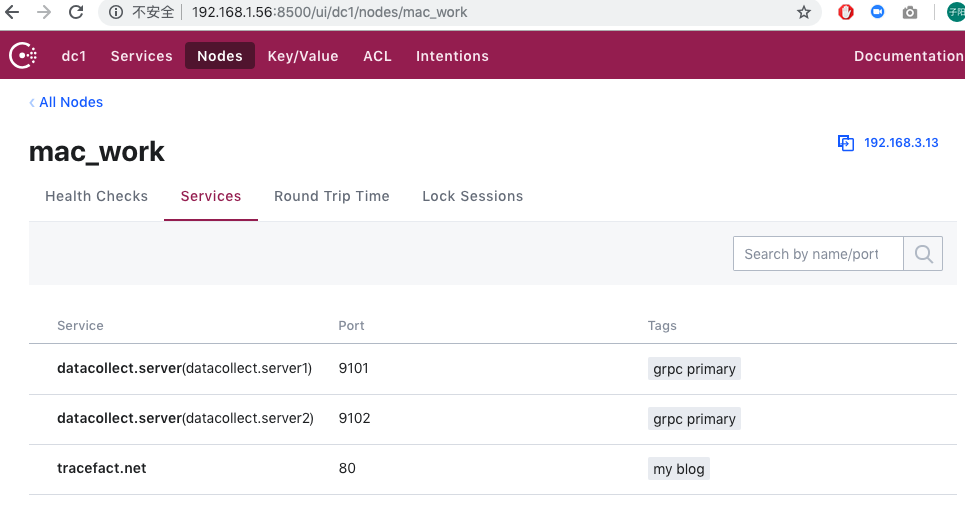Reload the page in the browser
Viewport: 965px width, 516px height.
76,13
